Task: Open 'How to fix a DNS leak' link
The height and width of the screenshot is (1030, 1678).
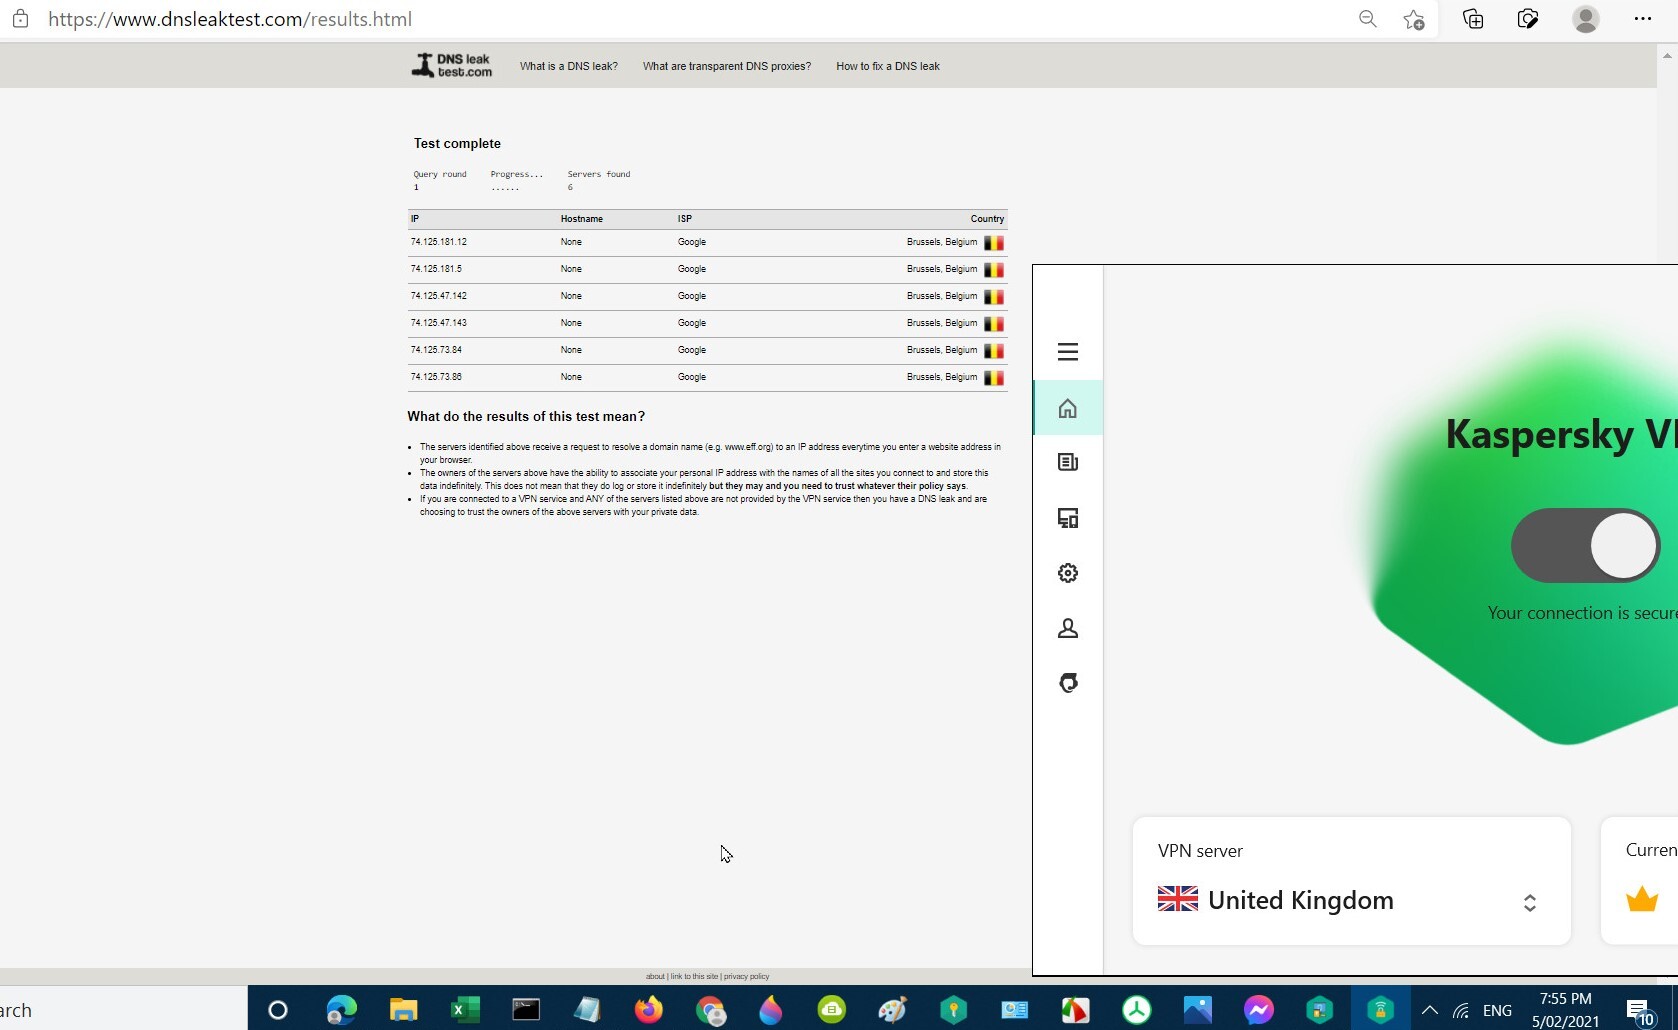Action: [888, 66]
